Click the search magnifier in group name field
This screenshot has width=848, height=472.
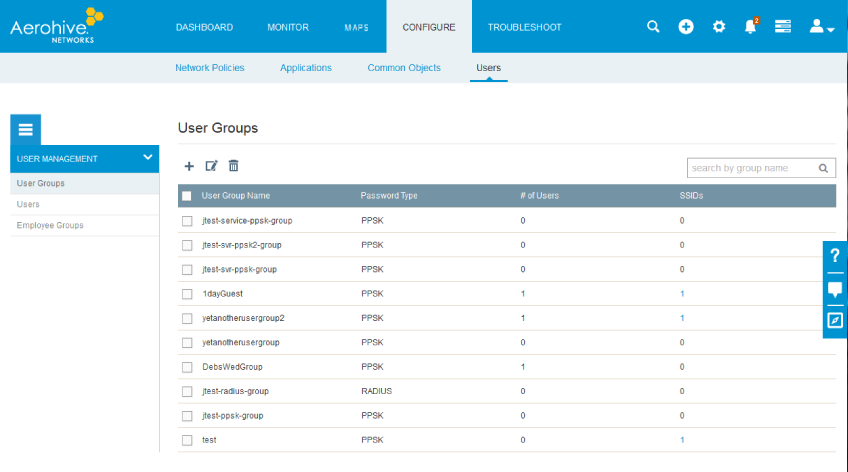point(823,168)
